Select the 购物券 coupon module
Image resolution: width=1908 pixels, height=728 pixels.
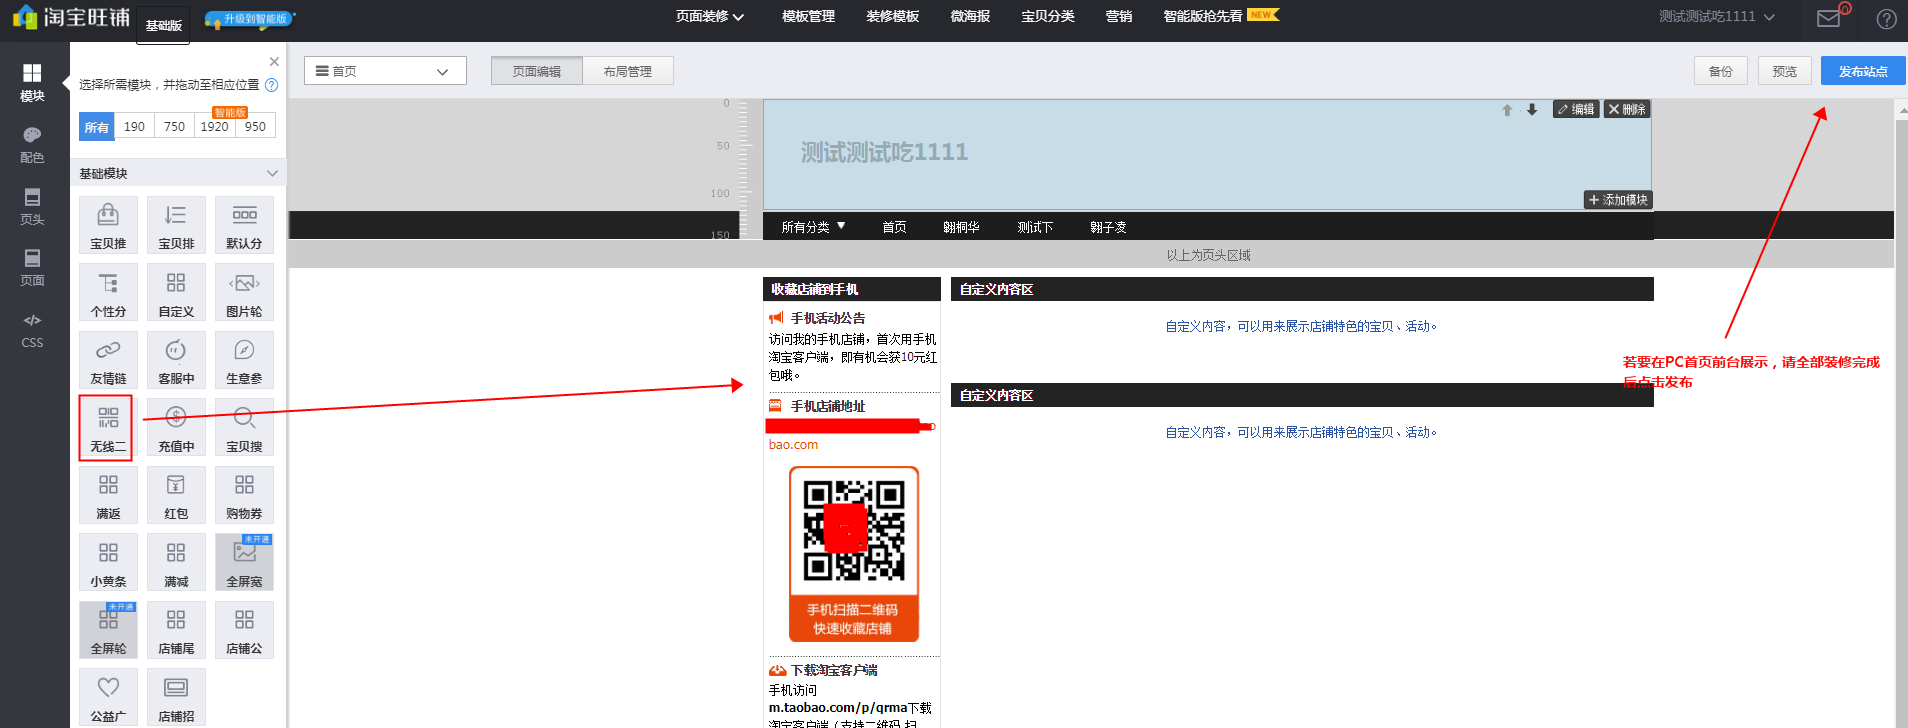(x=244, y=495)
